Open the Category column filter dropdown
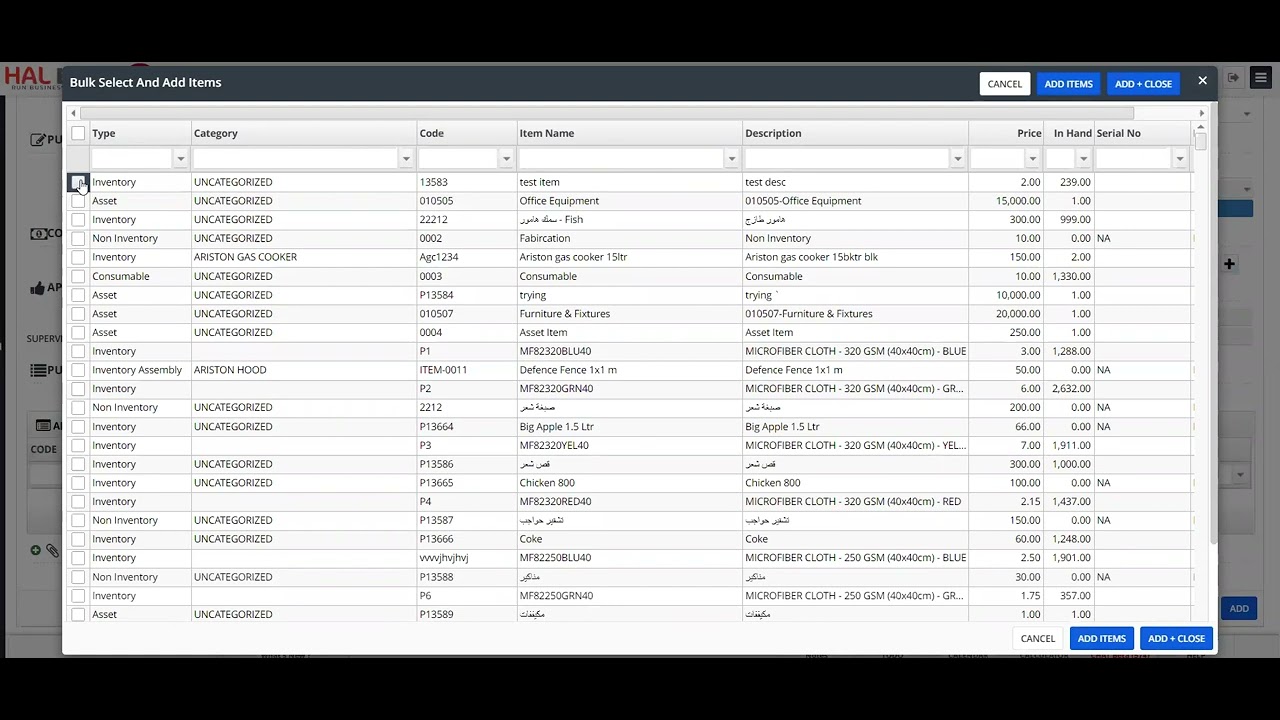Viewport: 1280px width, 720px height. tap(406, 159)
